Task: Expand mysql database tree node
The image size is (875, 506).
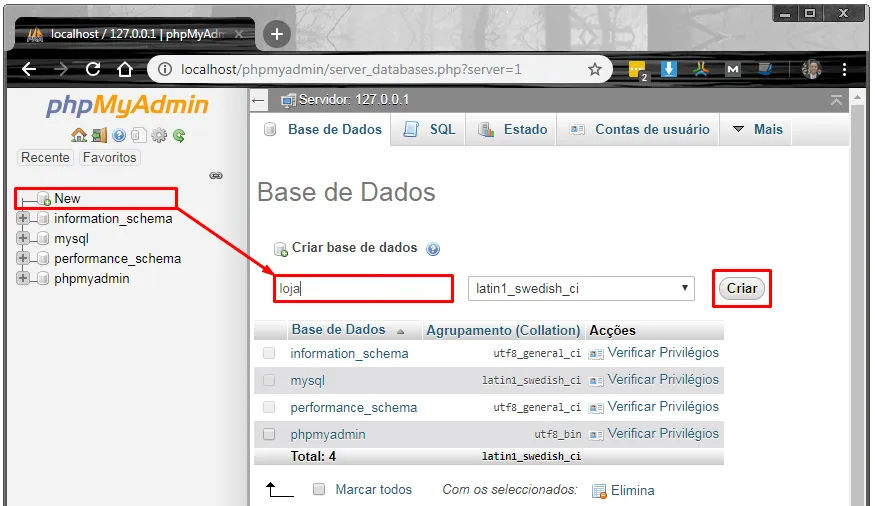Action: [23, 238]
